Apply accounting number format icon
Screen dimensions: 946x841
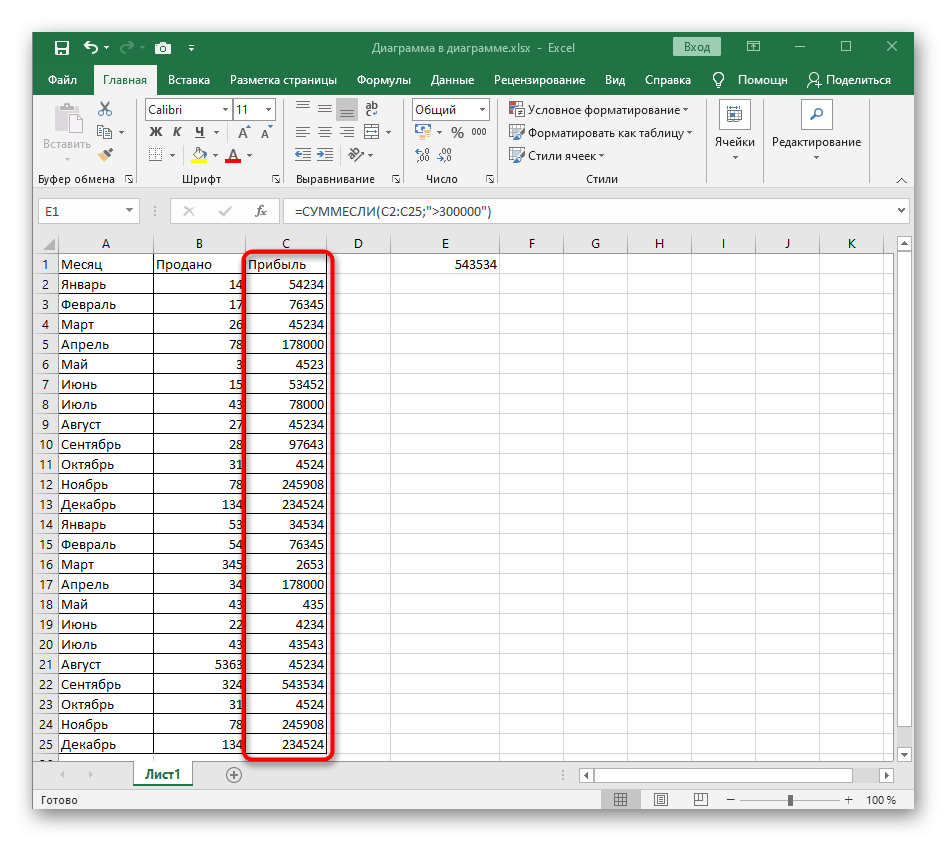(x=423, y=132)
